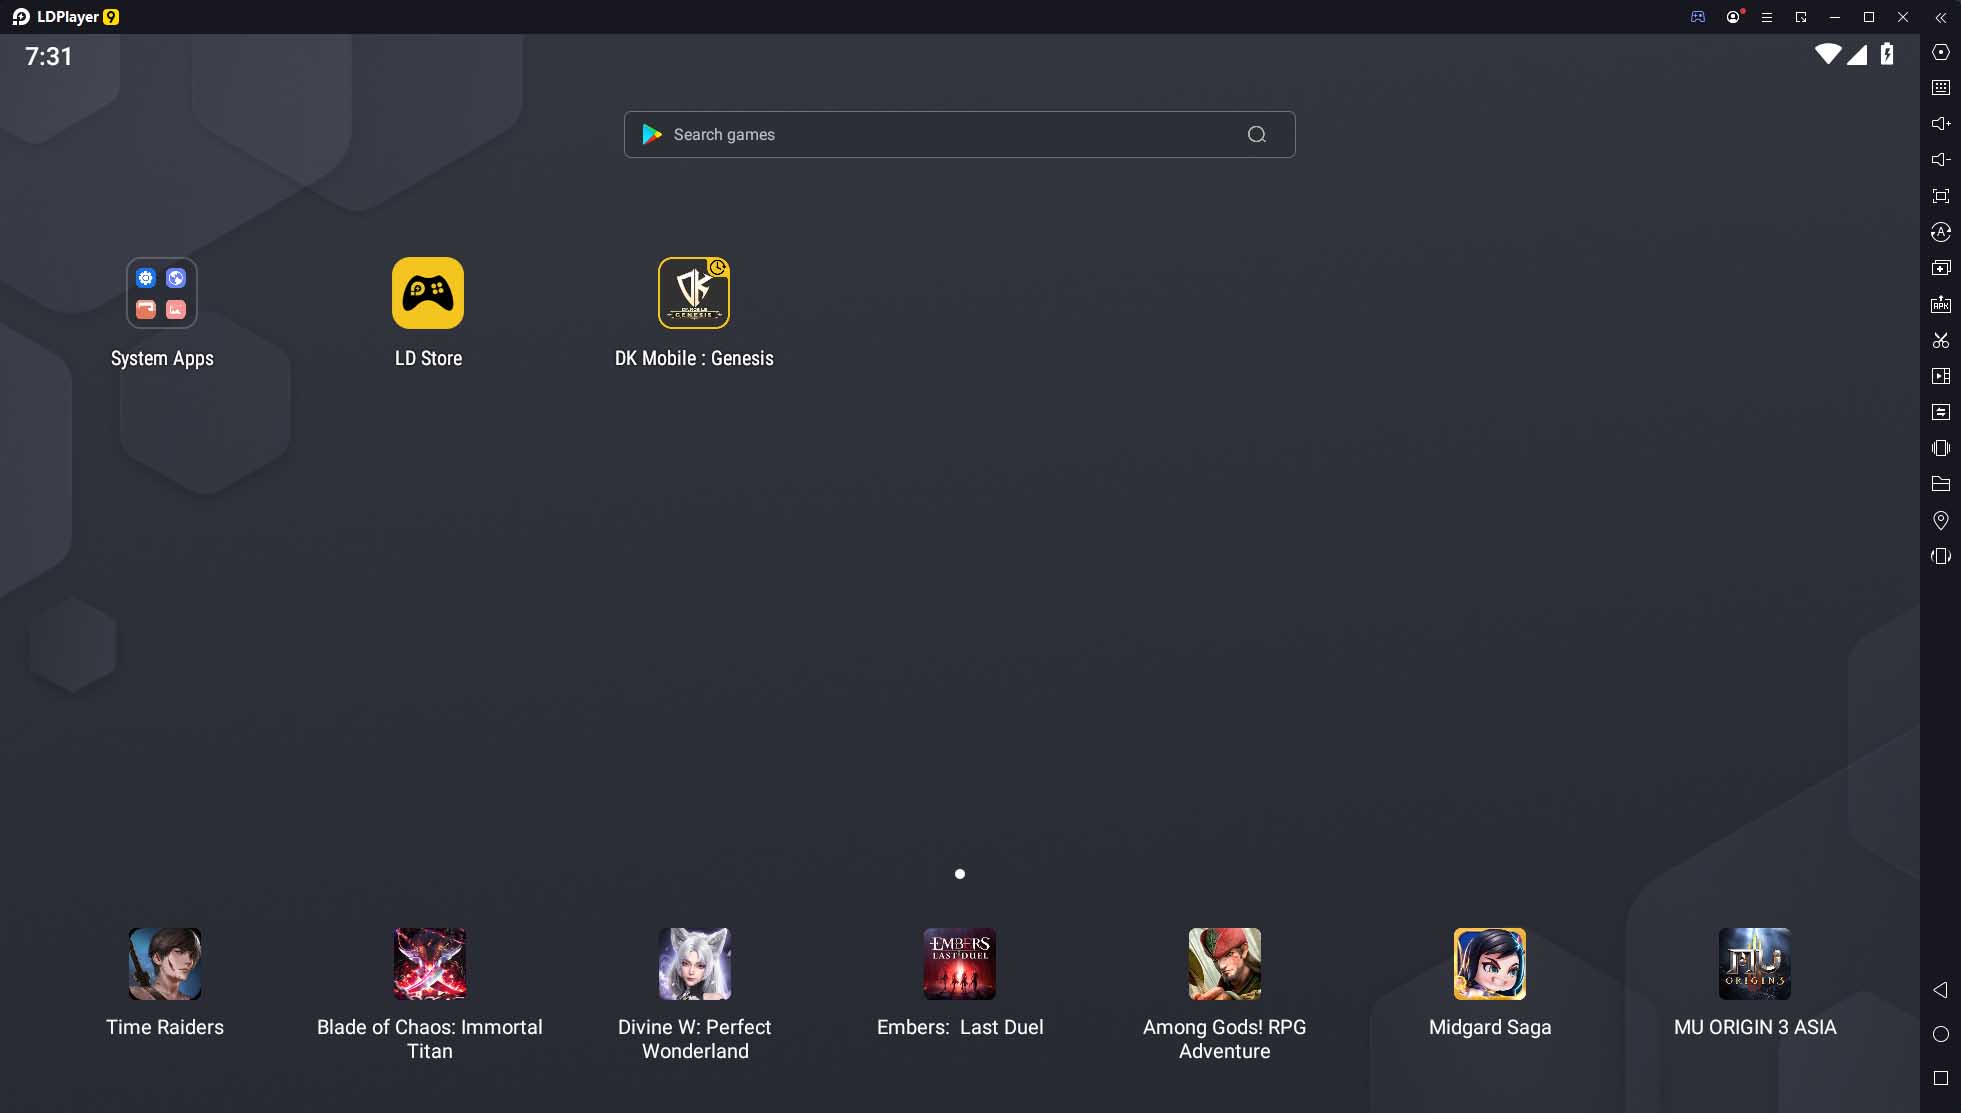Viewport: 1961px width, 1113px height.
Task: Open the hamburger menu in title bar
Action: (1767, 17)
